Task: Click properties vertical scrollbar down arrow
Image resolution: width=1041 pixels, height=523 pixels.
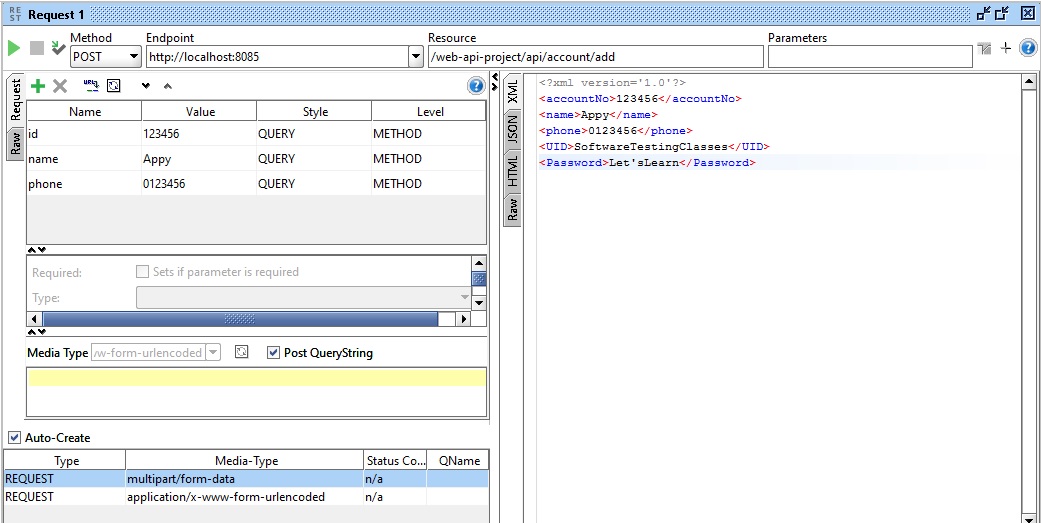Action: pyautogui.click(x=479, y=303)
